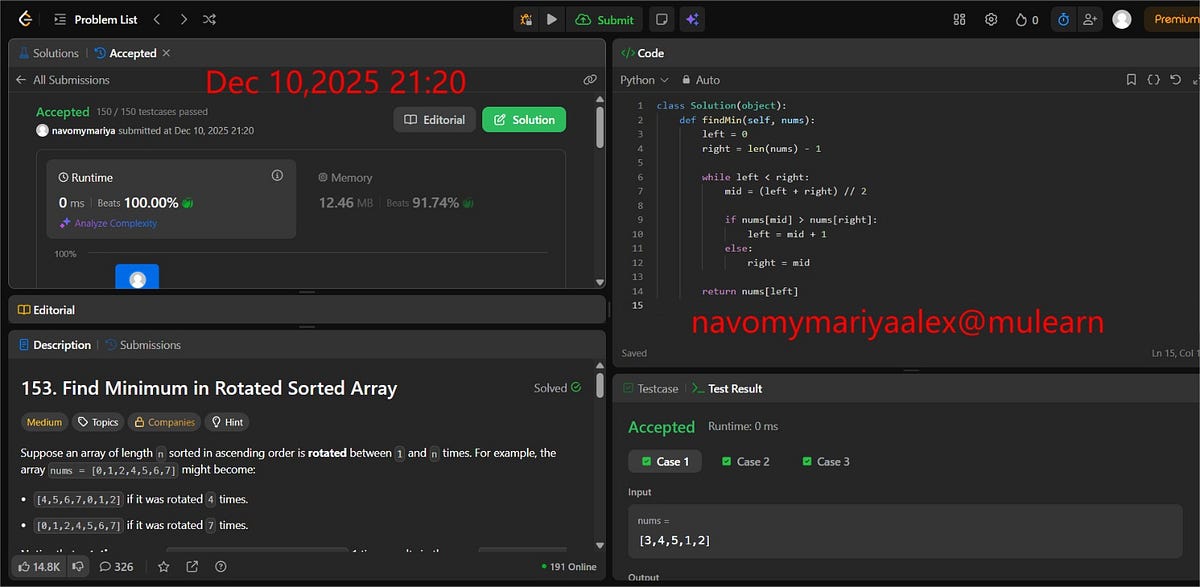The width and height of the screenshot is (1200, 587).
Task: Invite a collaborator add-person icon
Action: point(1088,19)
